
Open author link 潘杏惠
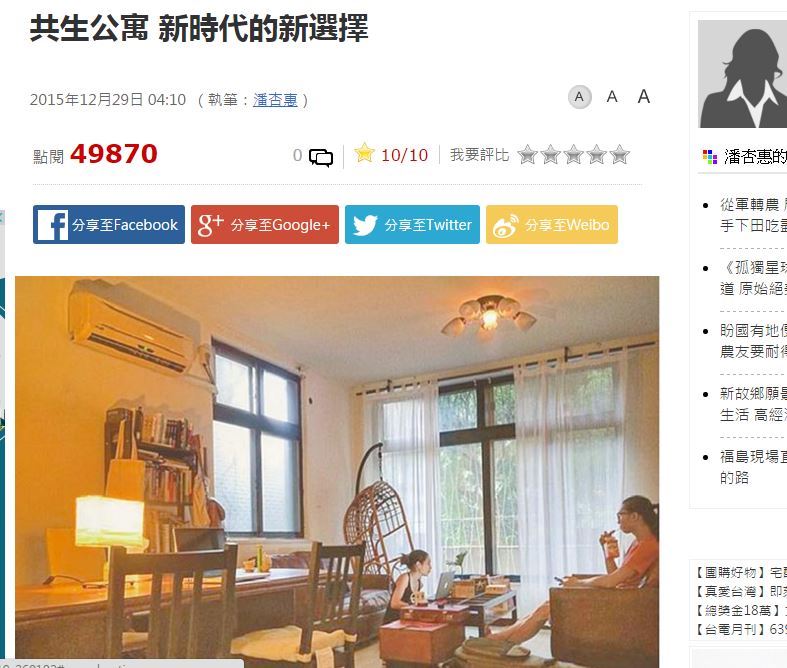275,100
